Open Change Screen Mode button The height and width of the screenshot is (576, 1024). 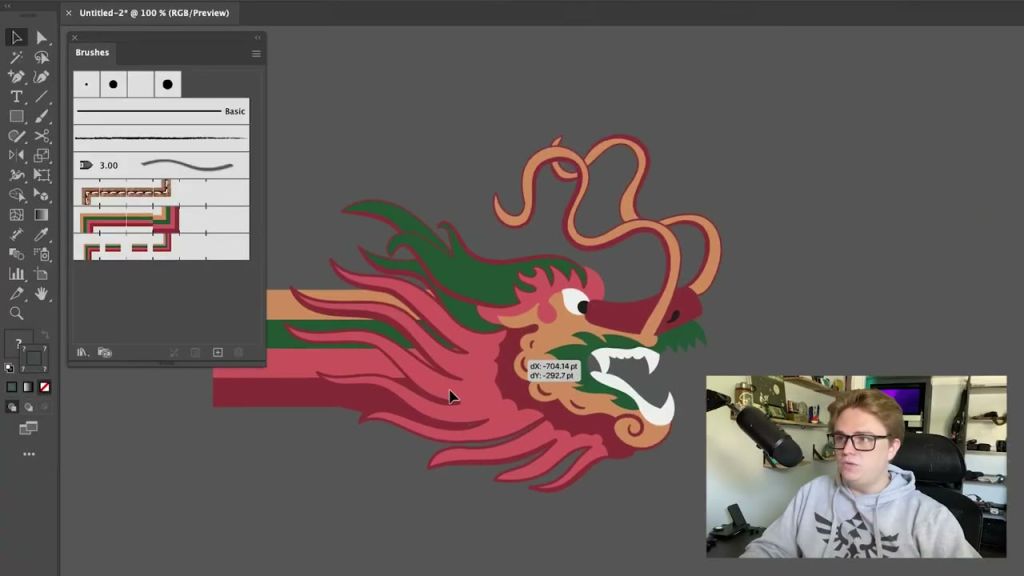[28, 428]
